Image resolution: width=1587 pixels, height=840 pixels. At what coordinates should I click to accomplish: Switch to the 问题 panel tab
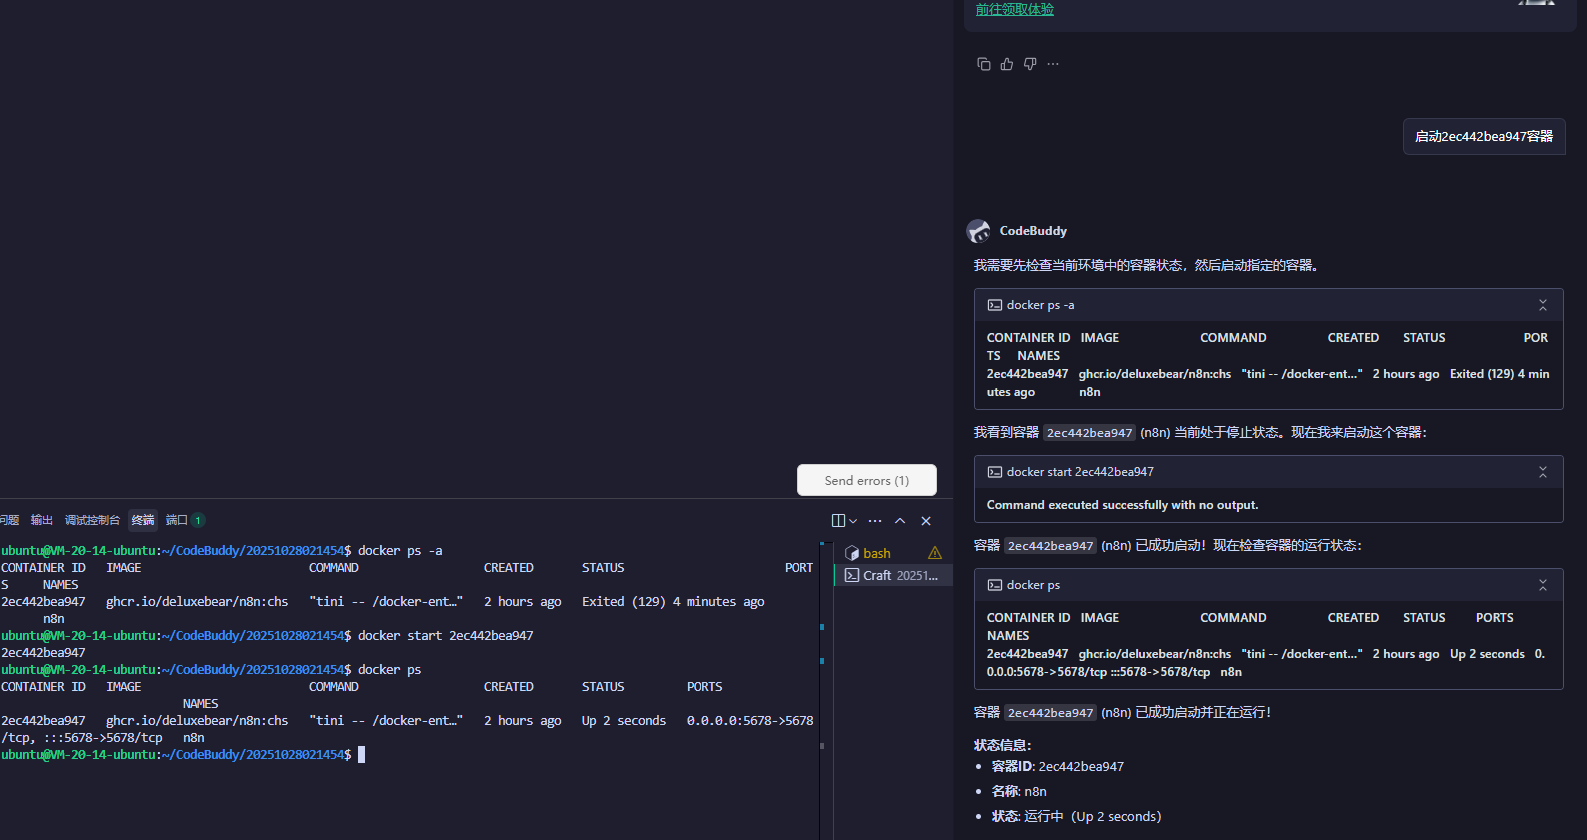pos(9,520)
